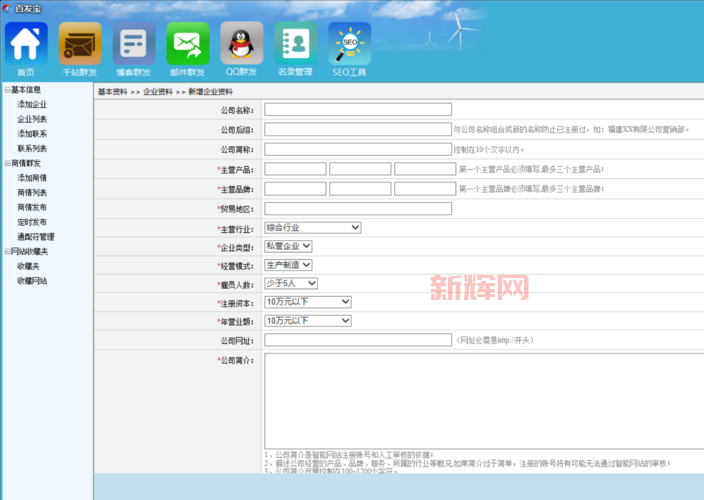
Task: Collapse the 商情群发 tree section
Action: pyautogui.click(x=7, y=163)
